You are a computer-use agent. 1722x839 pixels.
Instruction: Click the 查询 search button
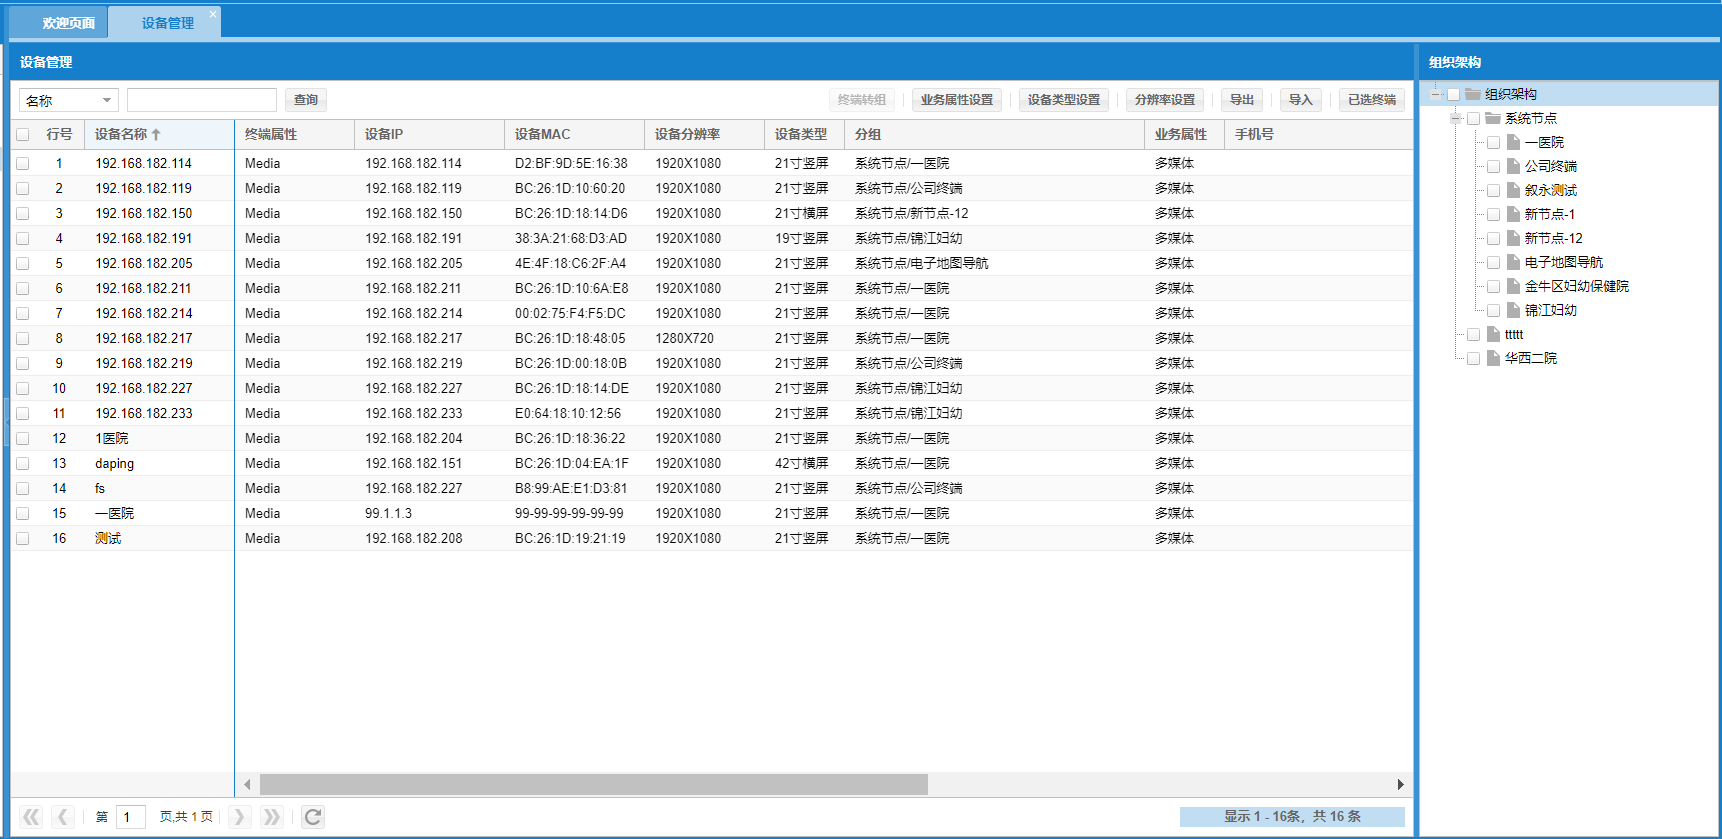pos(306,100)
